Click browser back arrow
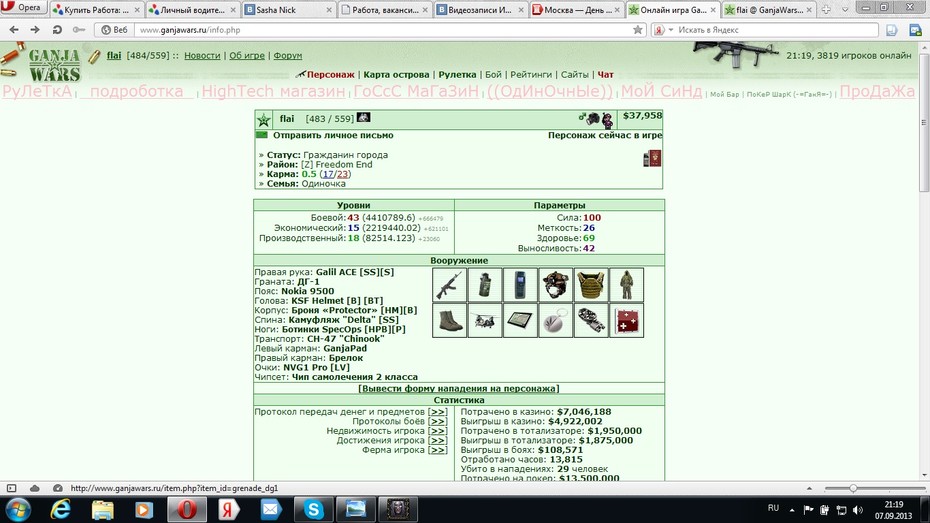 point(14,30)
